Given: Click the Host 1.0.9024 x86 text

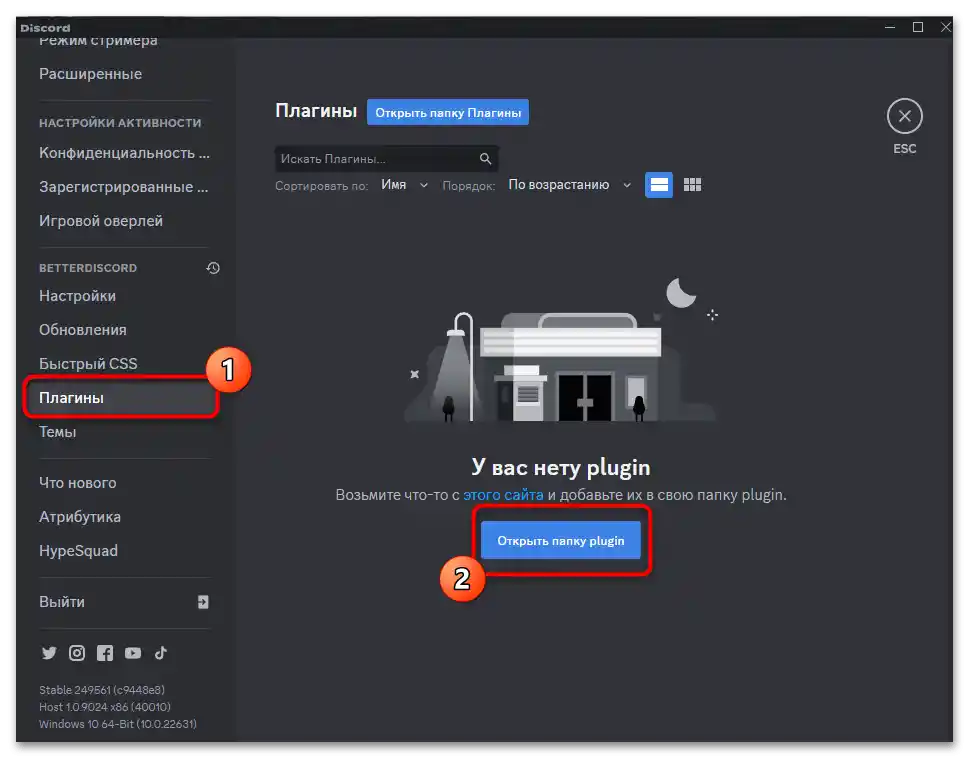Looking at the screenshot, I should [x=104, y=707].
